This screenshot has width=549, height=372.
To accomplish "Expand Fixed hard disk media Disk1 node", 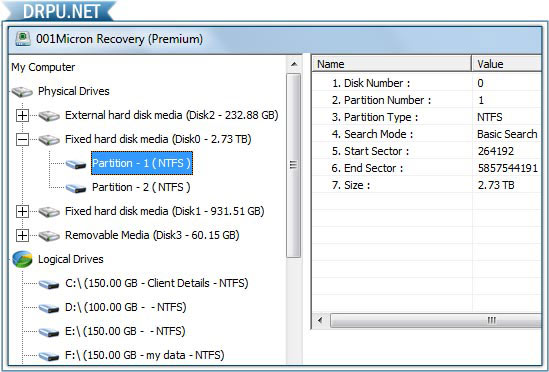I will 22,212.
